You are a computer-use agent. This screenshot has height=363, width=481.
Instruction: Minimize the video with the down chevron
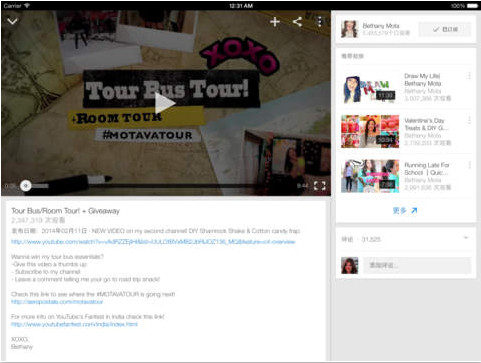click(x=13, y=22)
